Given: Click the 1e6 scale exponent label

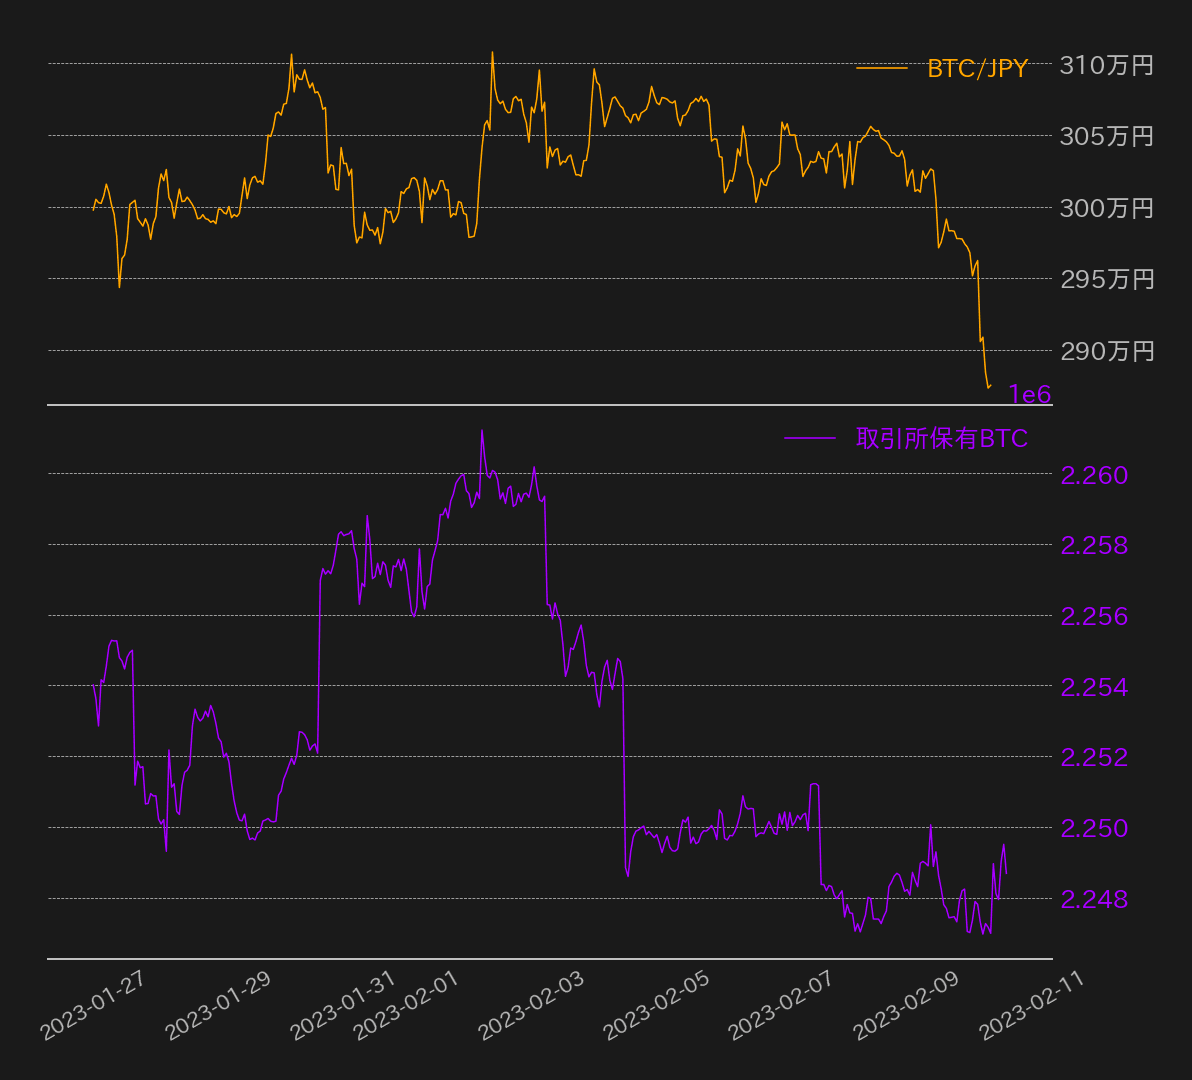Looking at the screenshot, I should tap(1029, 395).
